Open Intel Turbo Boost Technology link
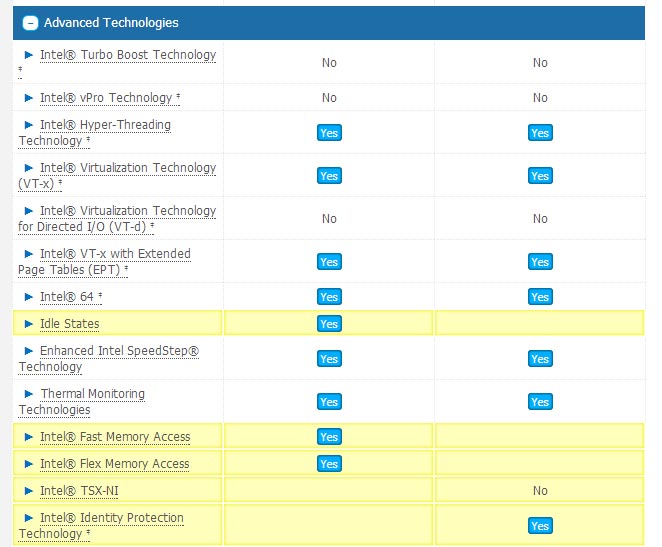Screen dimensions: 662x547 (x=128, y=55)
